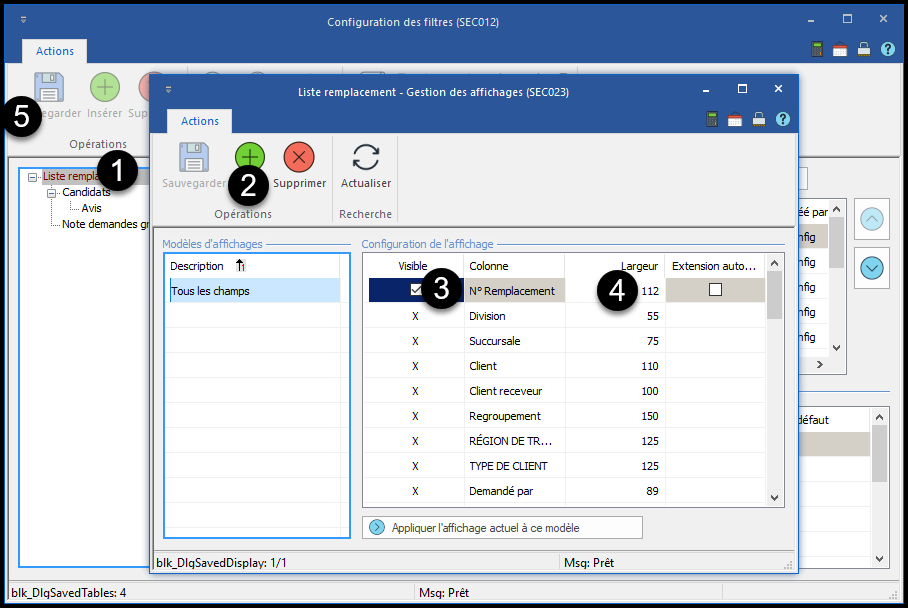Open help icon in the Liste remplacement window
This screenshot has height=608, width=908.
782,119
